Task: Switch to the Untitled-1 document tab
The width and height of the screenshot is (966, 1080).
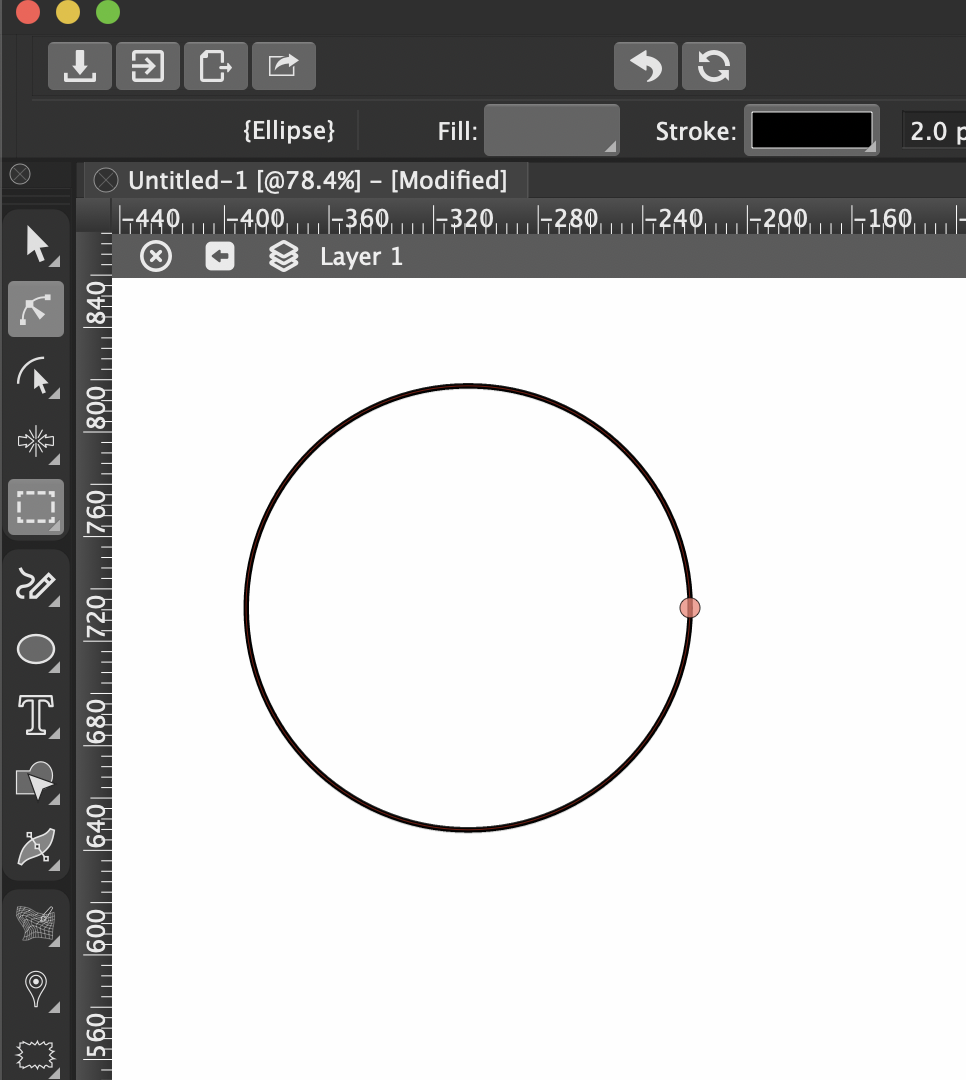Action: pyautogui.click(x=317, y=180)
